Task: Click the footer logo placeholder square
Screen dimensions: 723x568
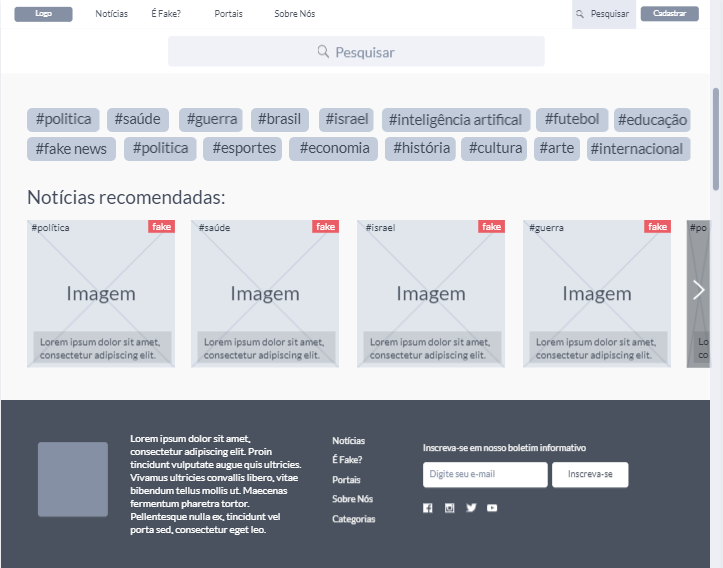Action: [x=73, y=479]
